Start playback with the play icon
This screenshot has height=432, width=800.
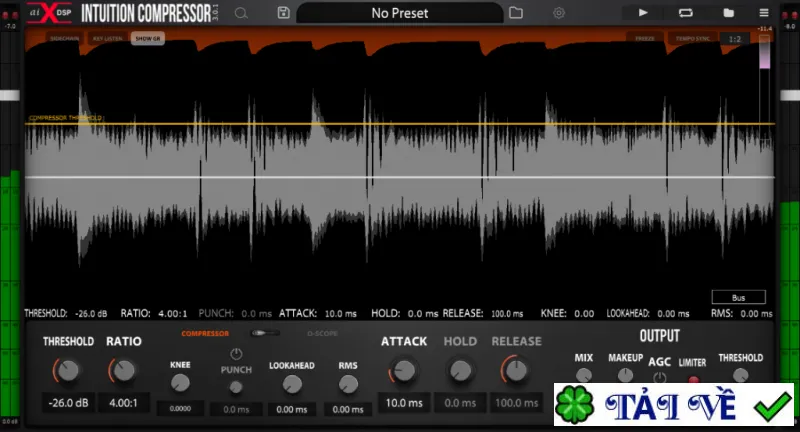pos(643,13)
